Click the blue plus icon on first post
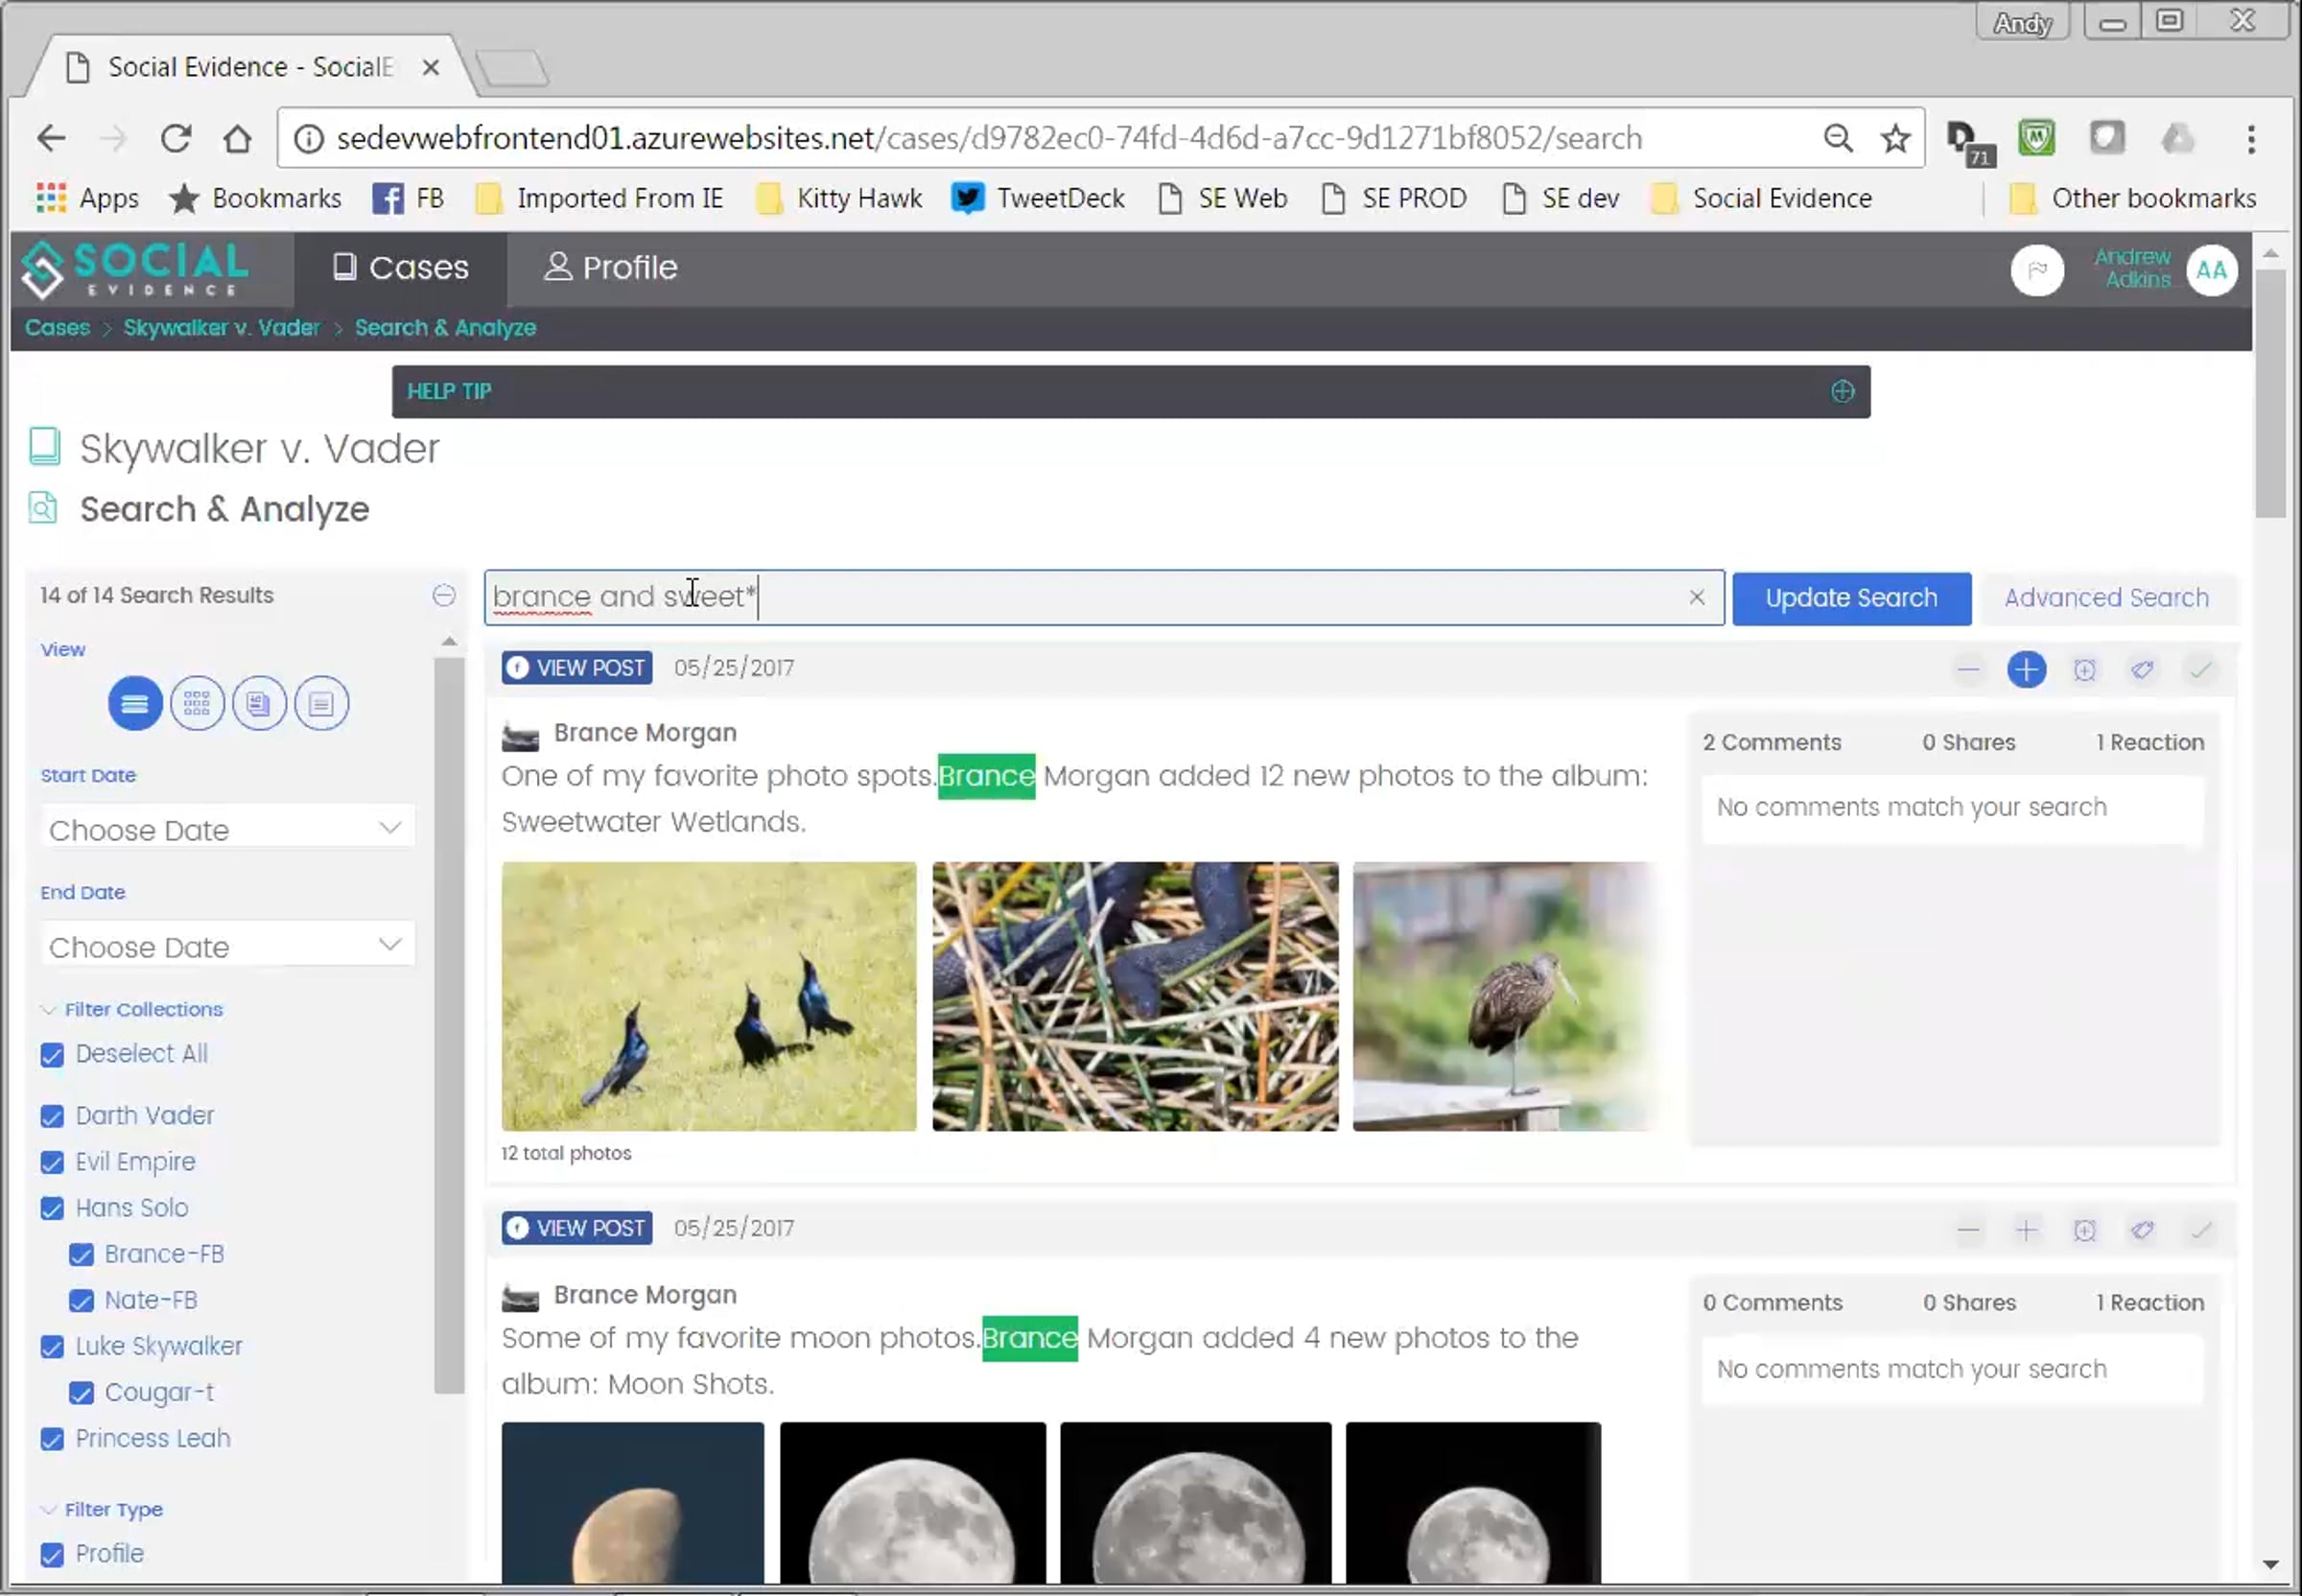The width and height of the screenshot is (2302, 1596). tap(2026, 670)
